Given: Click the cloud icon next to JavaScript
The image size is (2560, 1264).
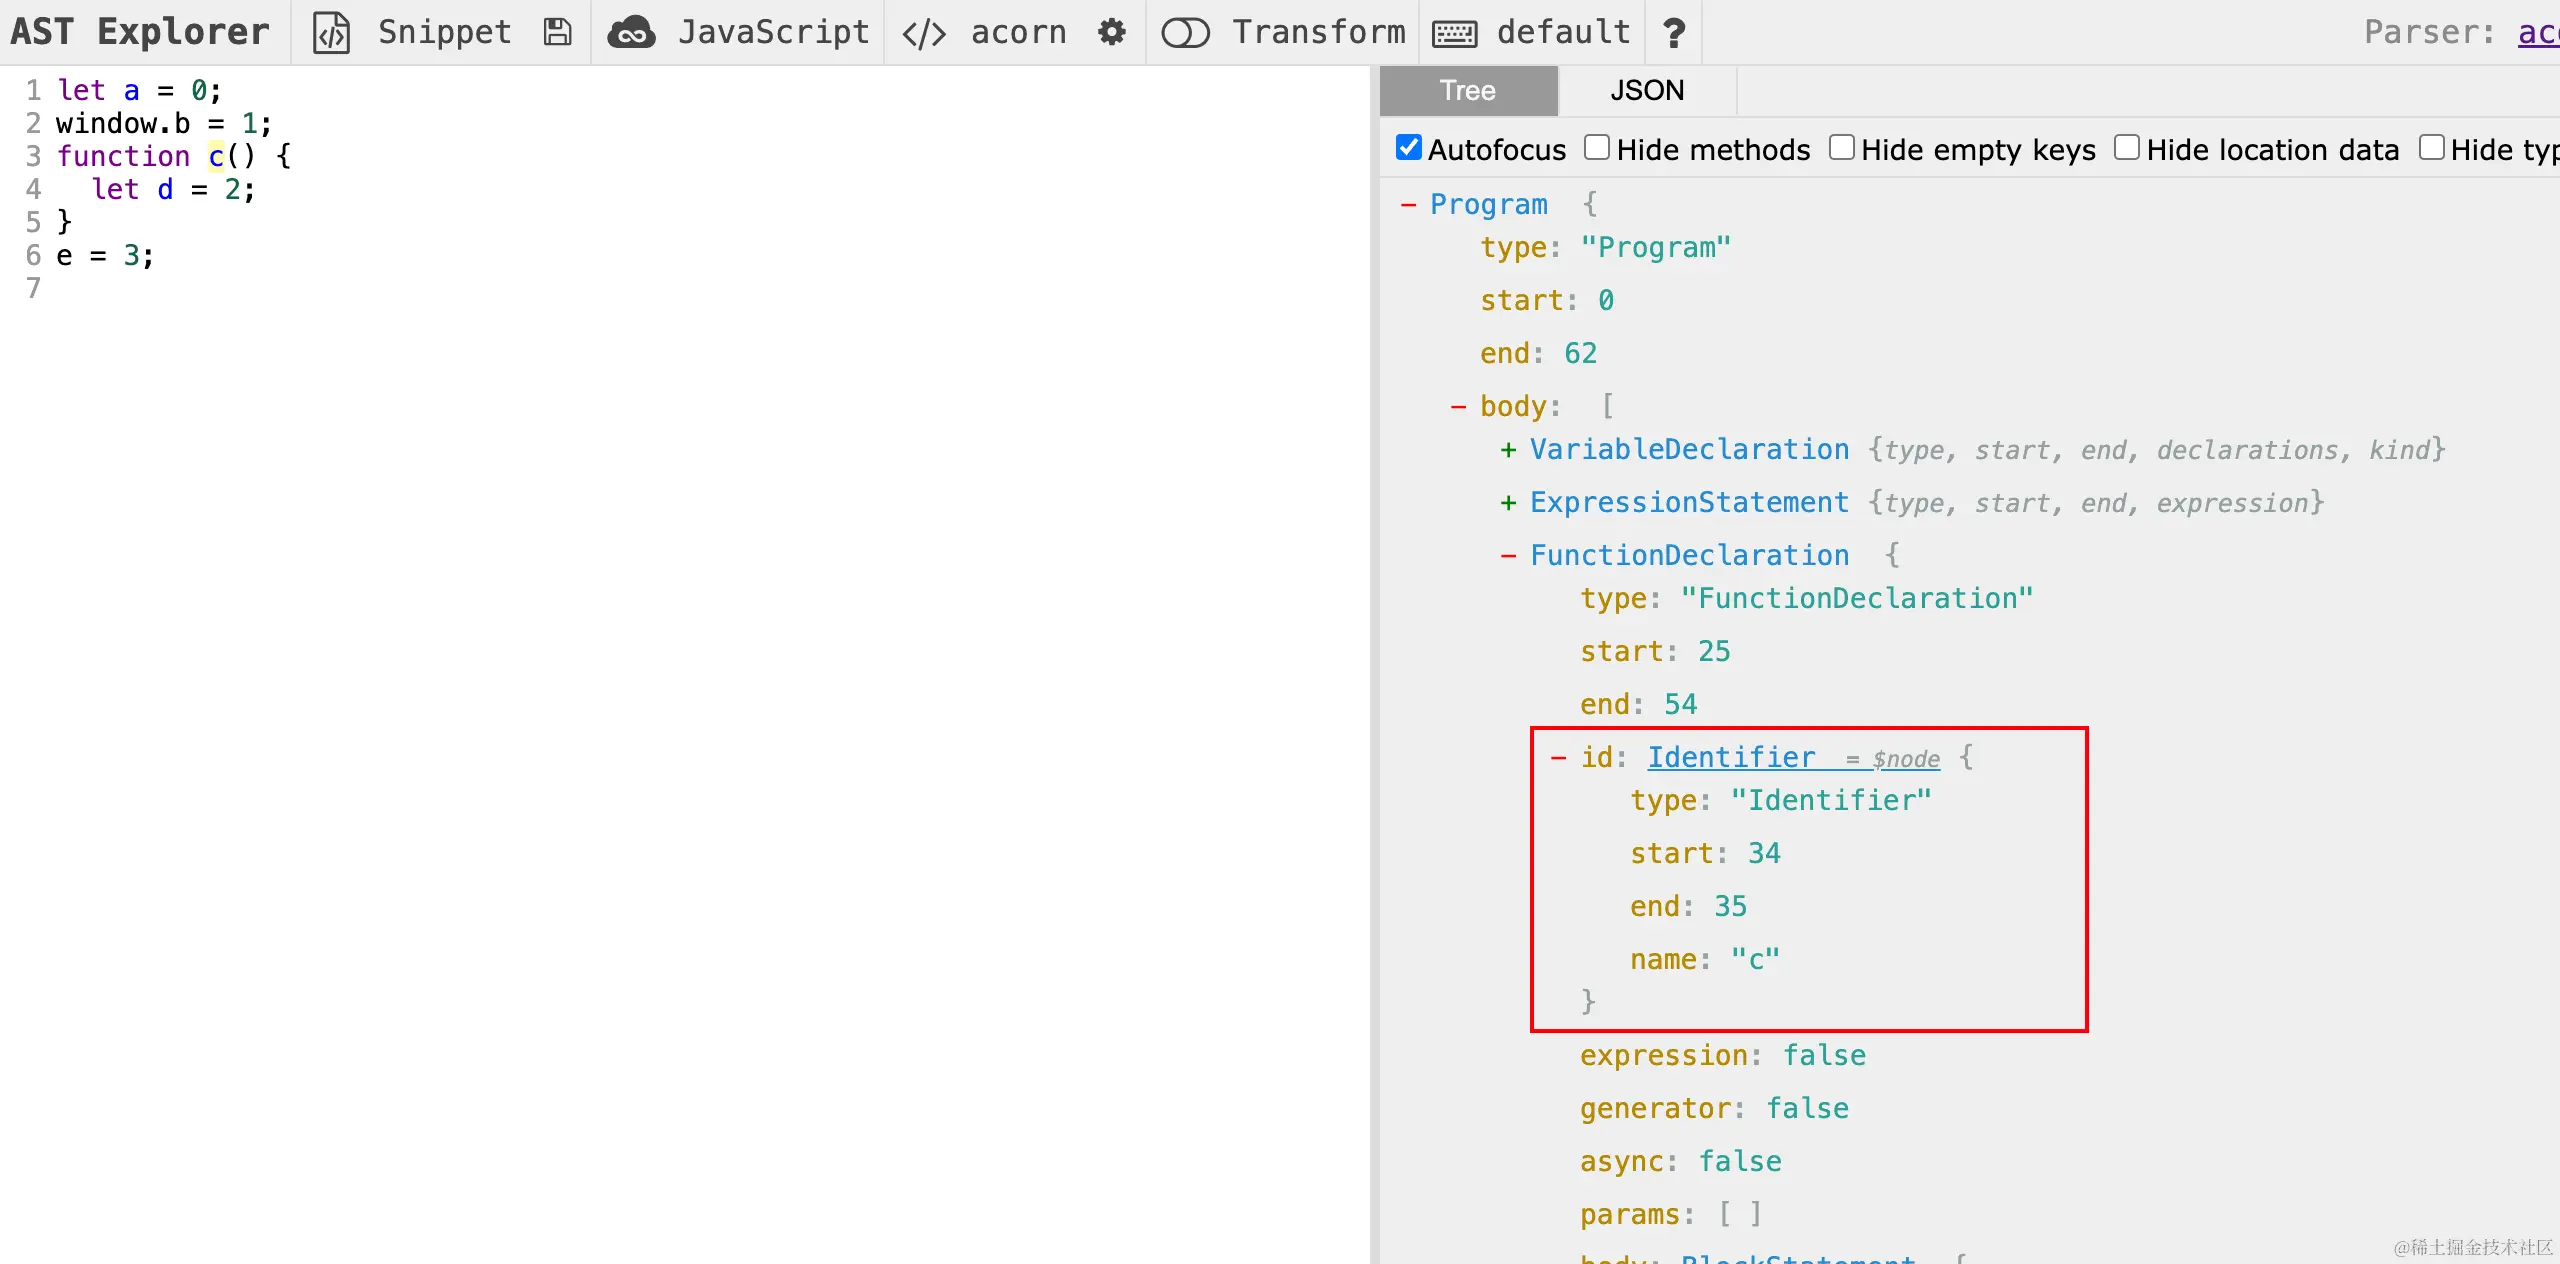Looking at the screenshot, I should (x=631, y=33).
